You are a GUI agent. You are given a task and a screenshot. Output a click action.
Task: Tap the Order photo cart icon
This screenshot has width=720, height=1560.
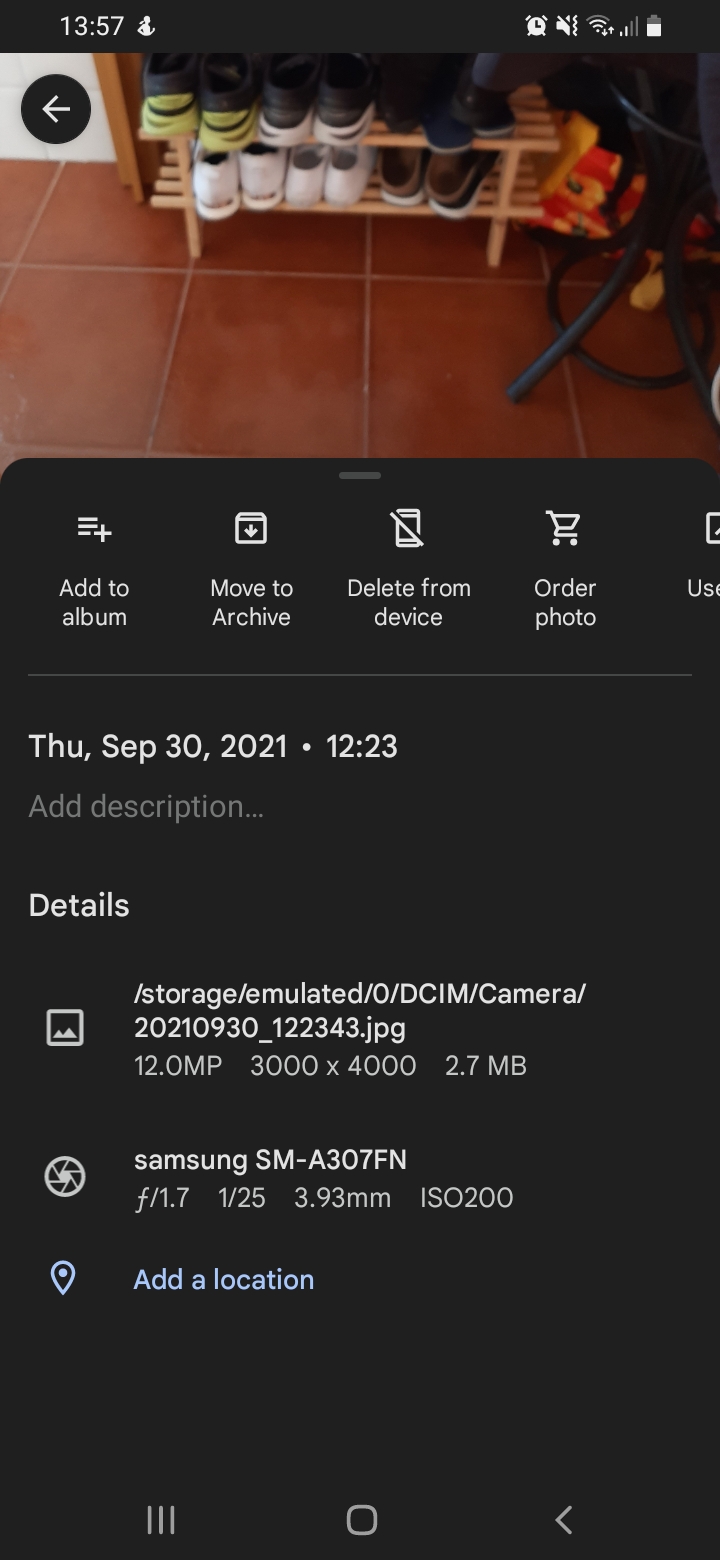565,528
